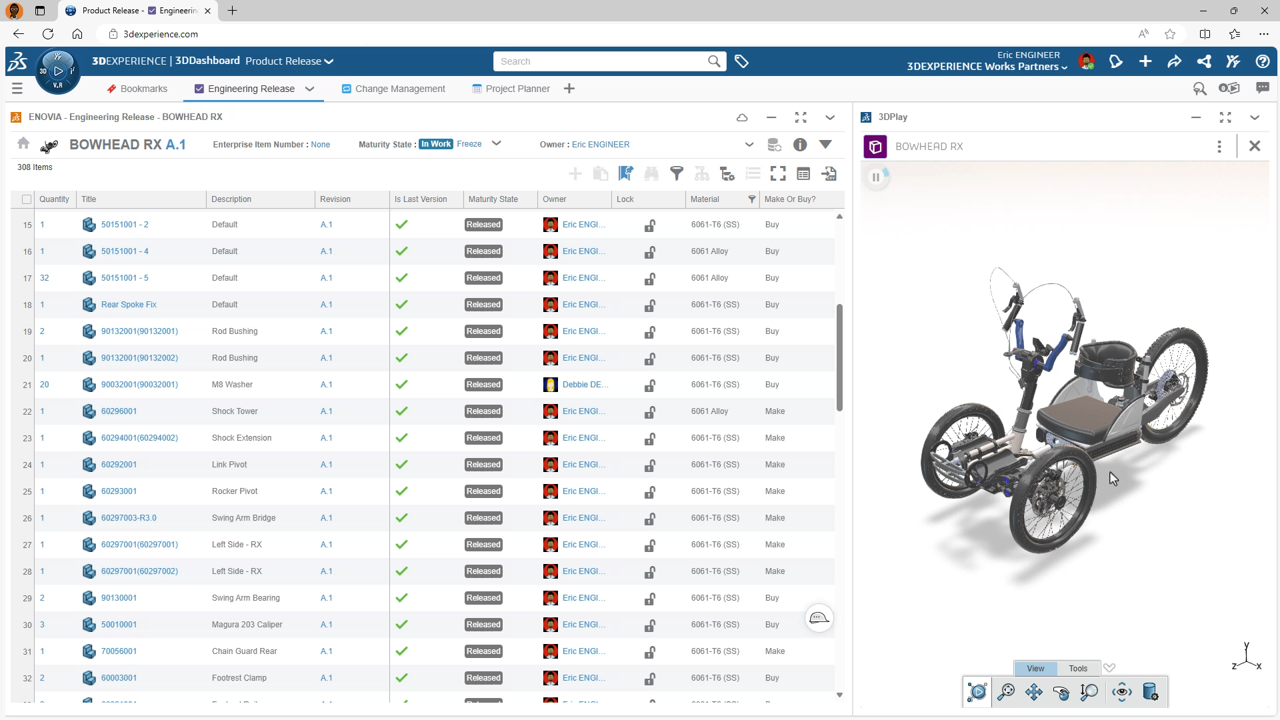Open the Maturity State dropdown arrow
The image size is (1280, 720).
(x=496, y=144)
